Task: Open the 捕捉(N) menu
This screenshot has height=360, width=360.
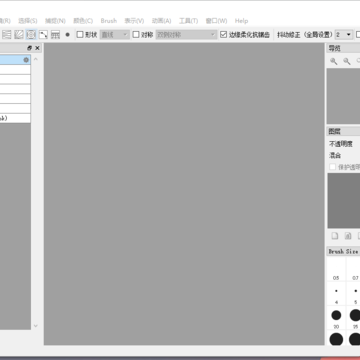Action: [x=55, y=21]
